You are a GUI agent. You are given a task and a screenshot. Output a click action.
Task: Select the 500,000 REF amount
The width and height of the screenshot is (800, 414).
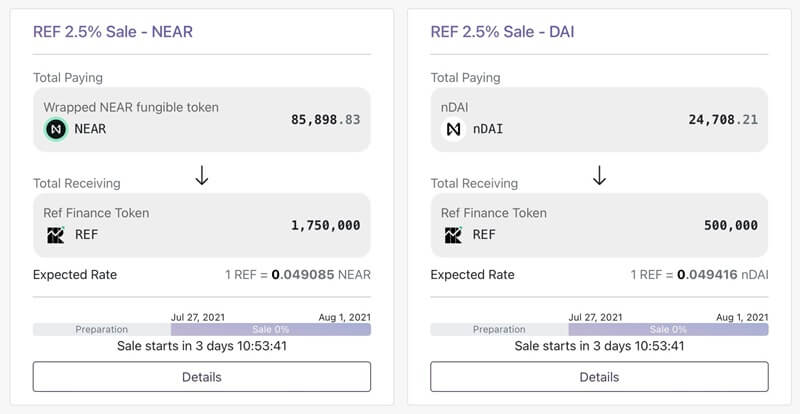pyautogui.click(x=731, y=225)
